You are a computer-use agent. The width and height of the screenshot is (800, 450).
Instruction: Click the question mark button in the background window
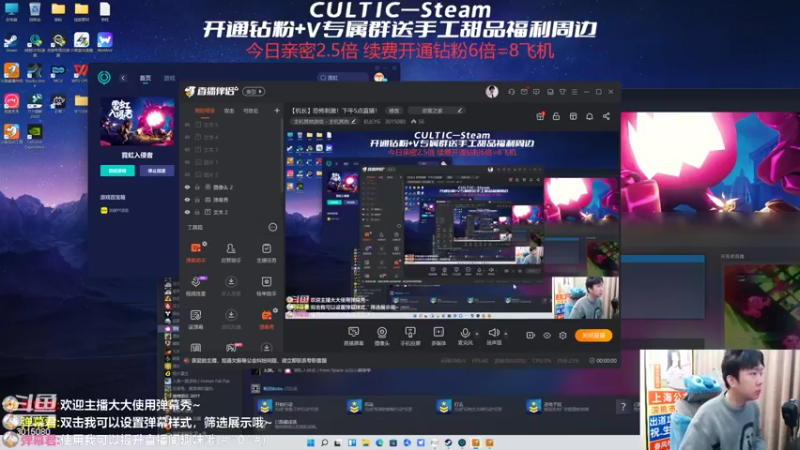[x=622, y=407]
